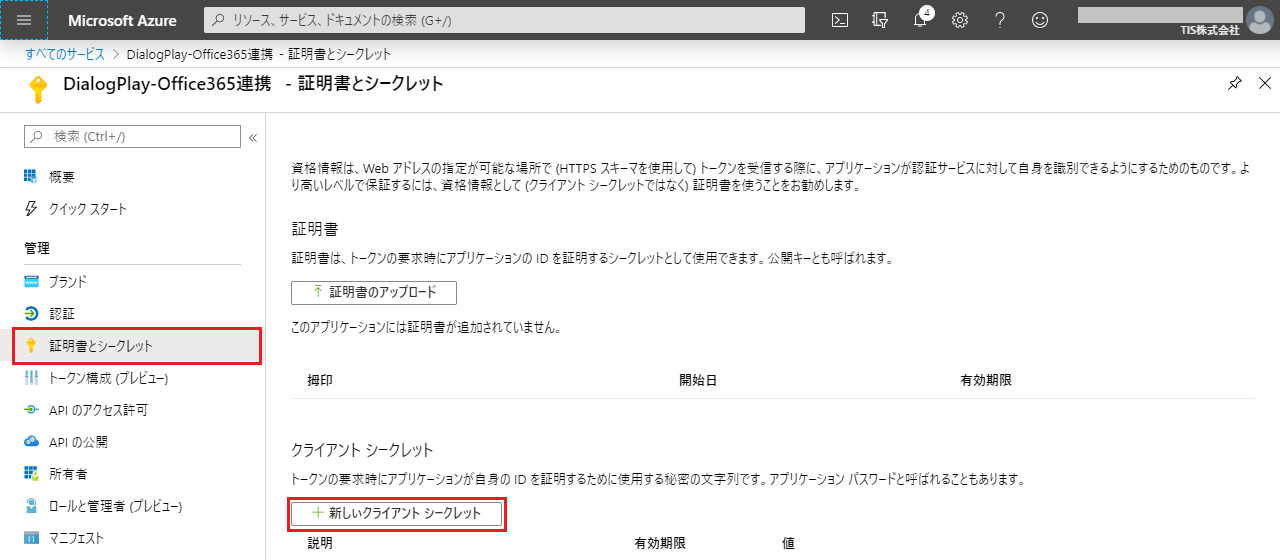Collapse the sidebar with double chevron
Image resolution: width=1280 pixels, height=560 pixels.
point(253,137)
